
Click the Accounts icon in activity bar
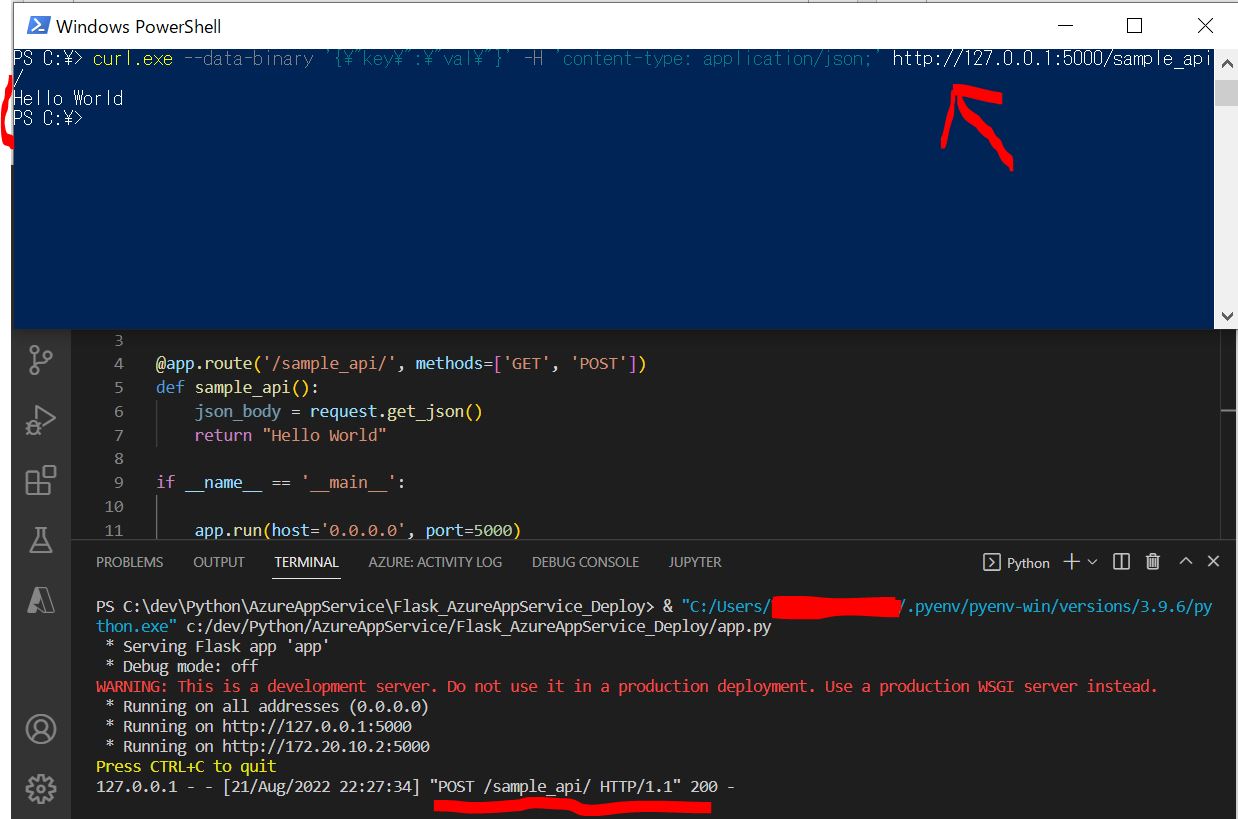point(40,729)
